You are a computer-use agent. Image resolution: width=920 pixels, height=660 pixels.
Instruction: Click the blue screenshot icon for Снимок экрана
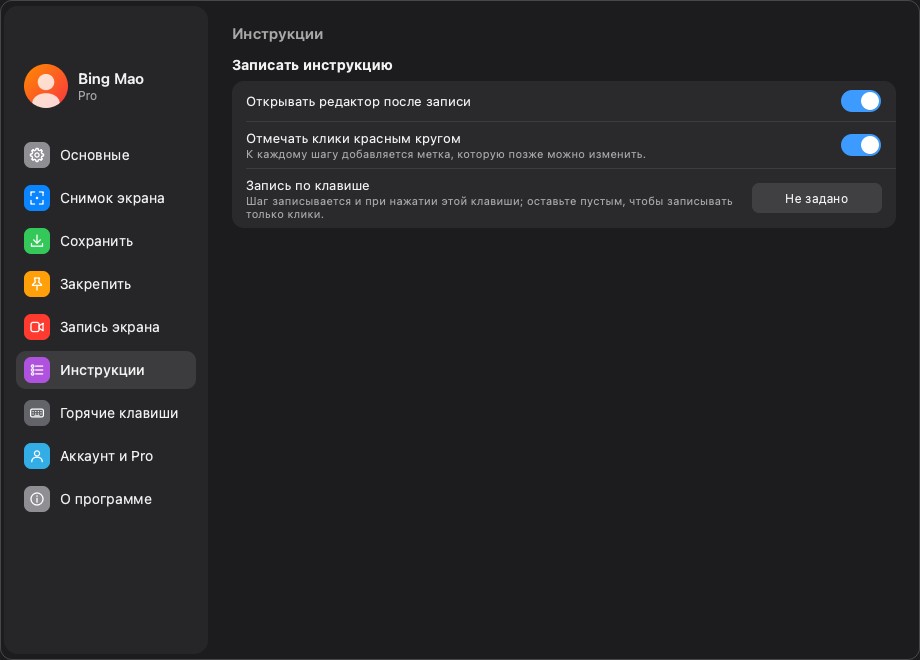pos(37,198)
